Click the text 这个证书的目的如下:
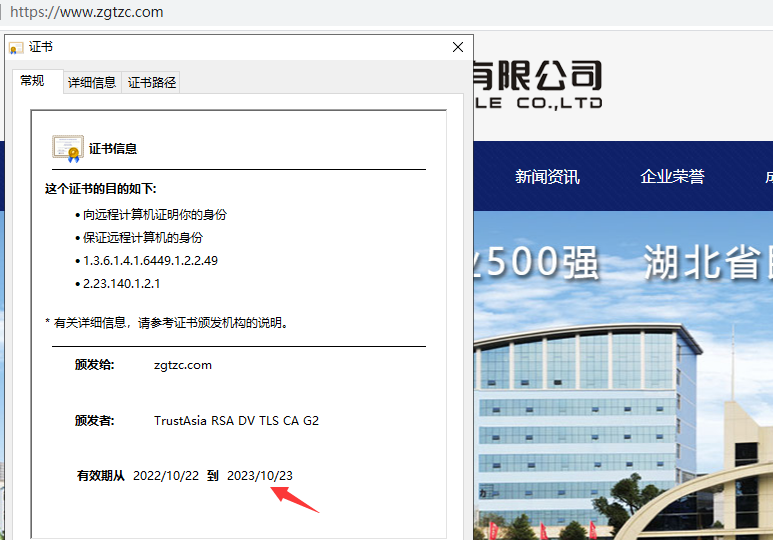773x540 pixels. pyautogui.click(x=101, y=189)
